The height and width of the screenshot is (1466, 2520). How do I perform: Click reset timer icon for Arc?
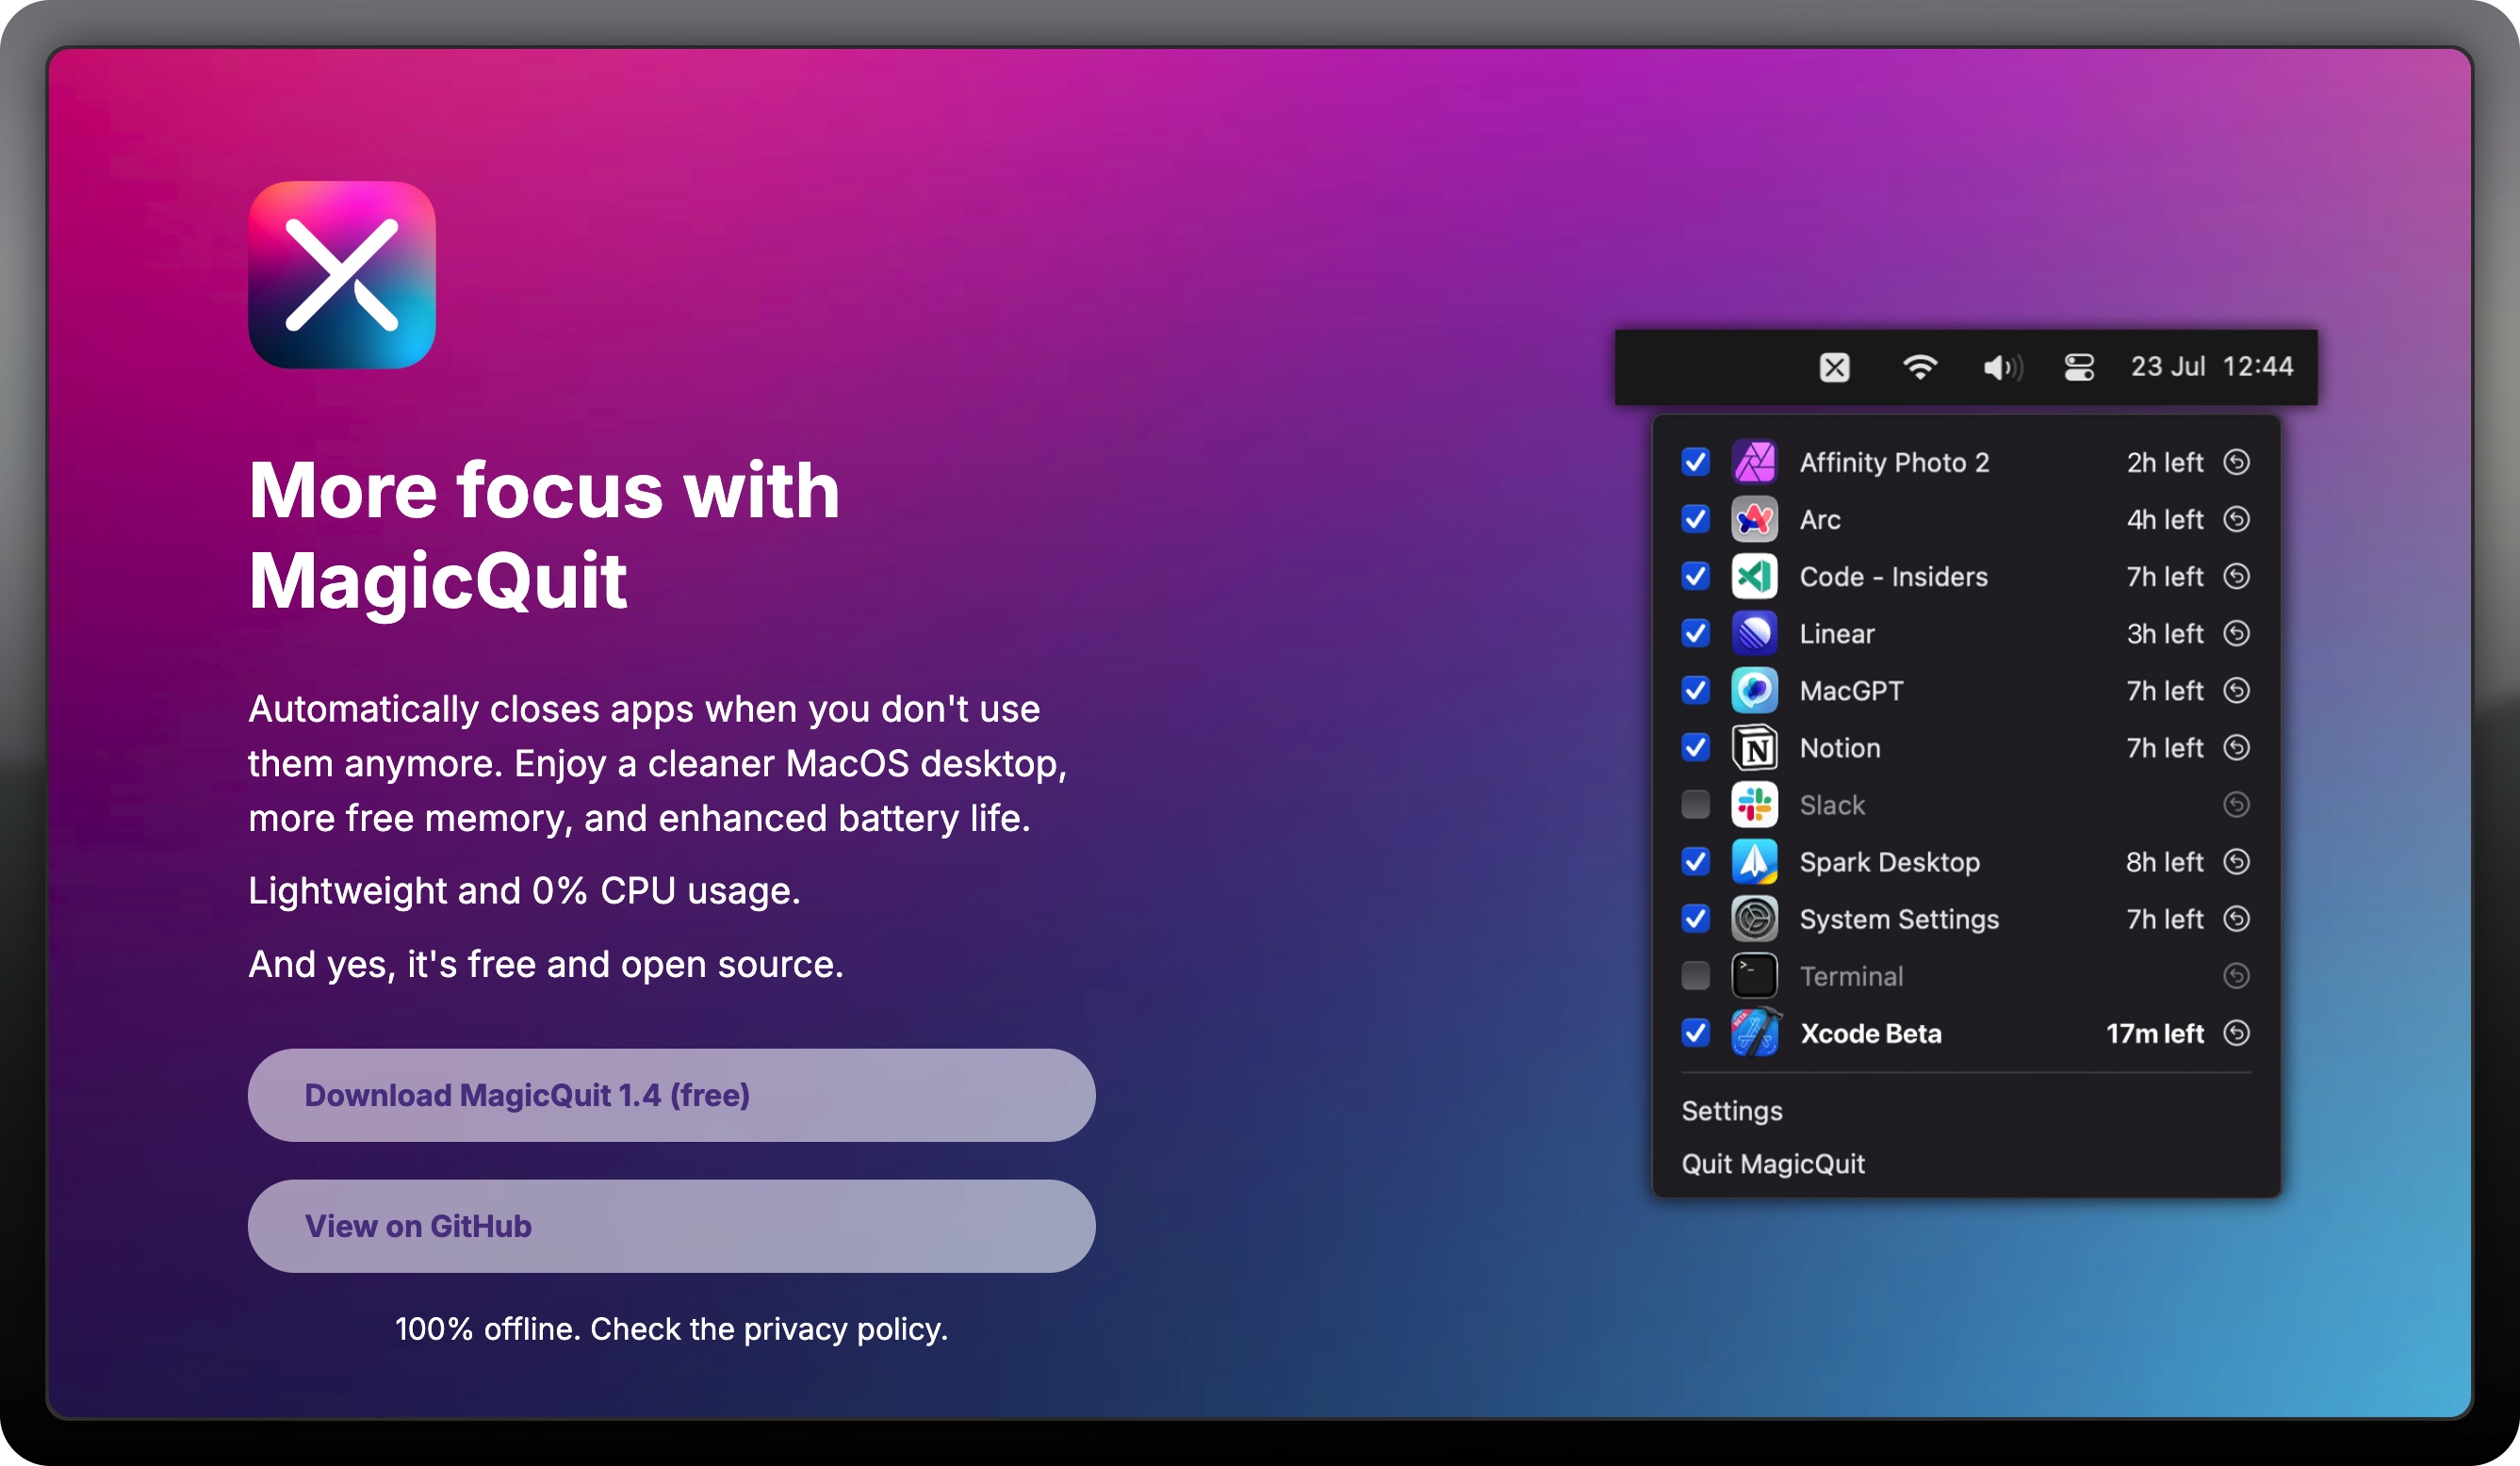click(x=2236, y=519)
